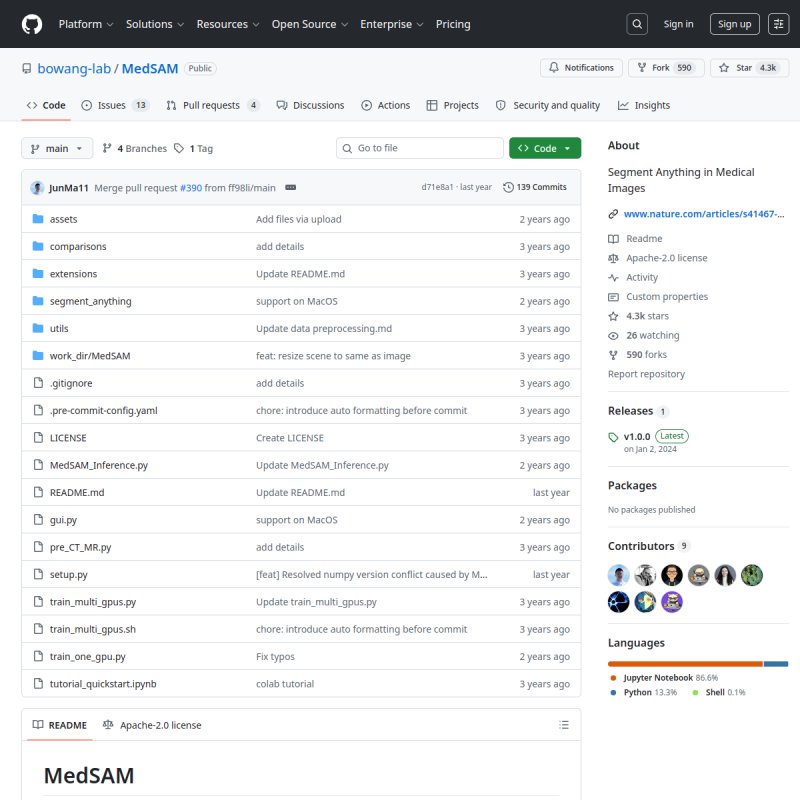Click the utils folder icon

pos(38,328)
